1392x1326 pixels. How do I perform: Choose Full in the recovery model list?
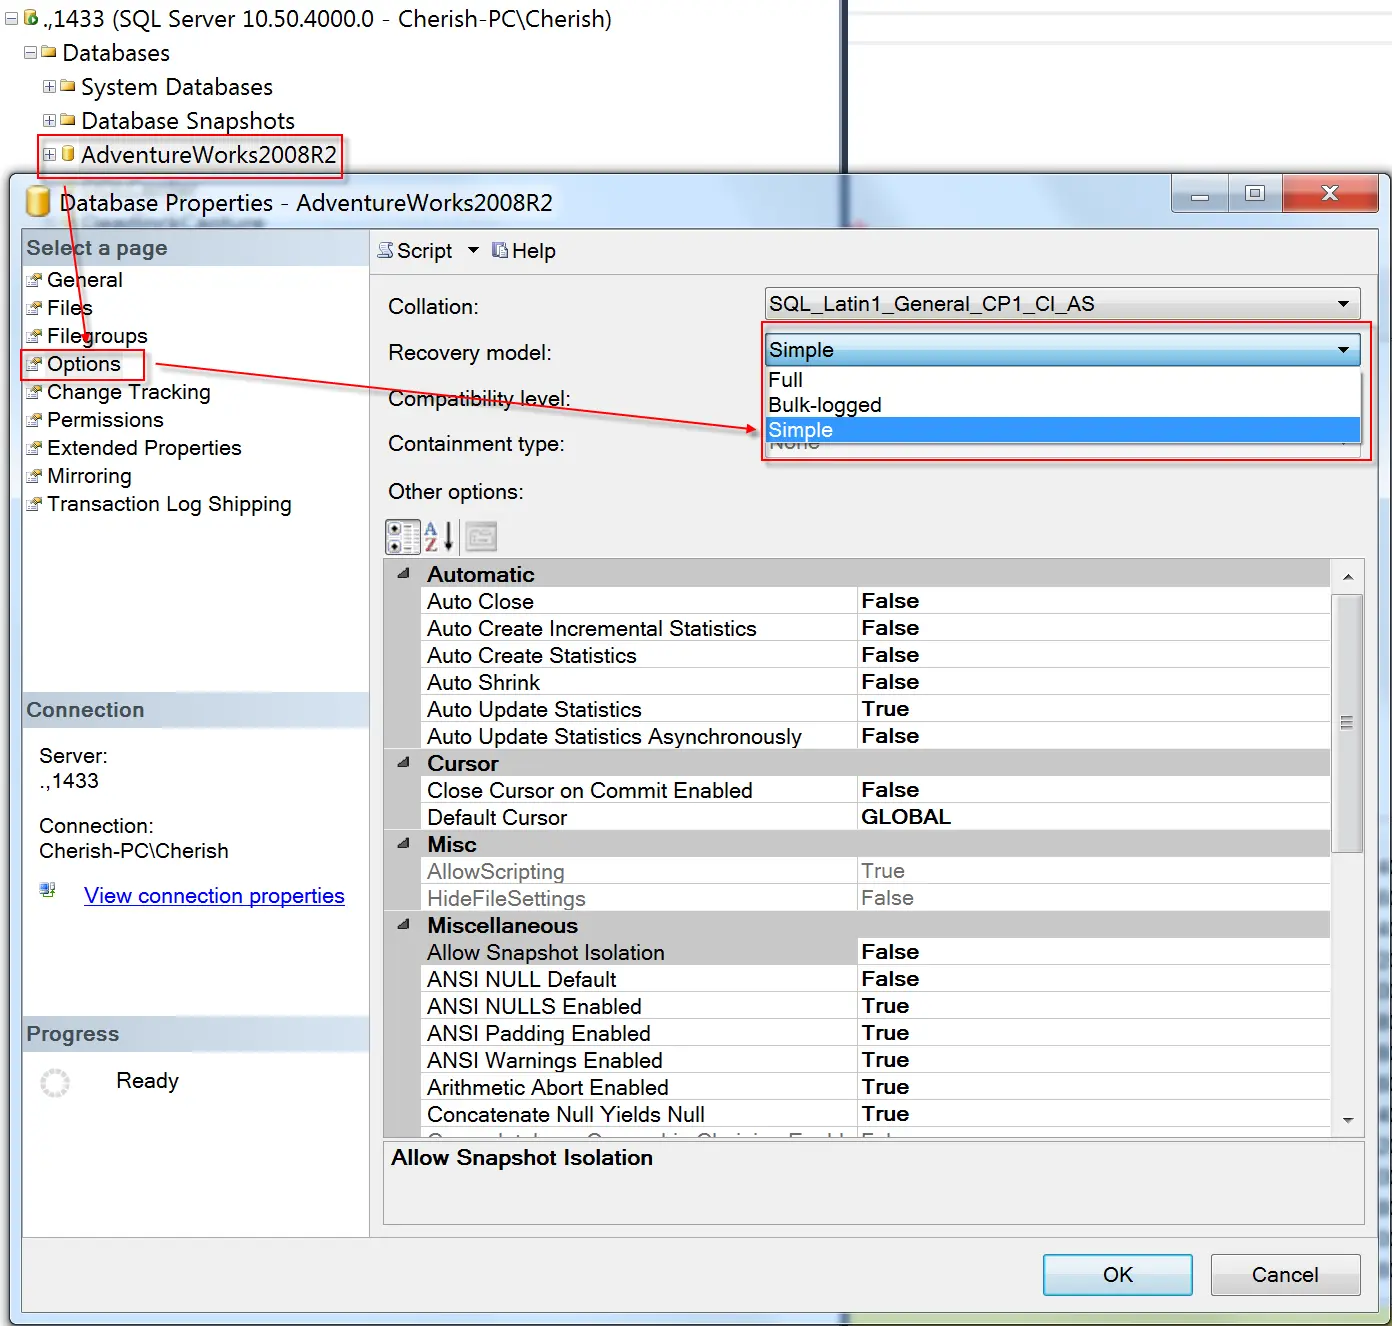[1063, 380]
